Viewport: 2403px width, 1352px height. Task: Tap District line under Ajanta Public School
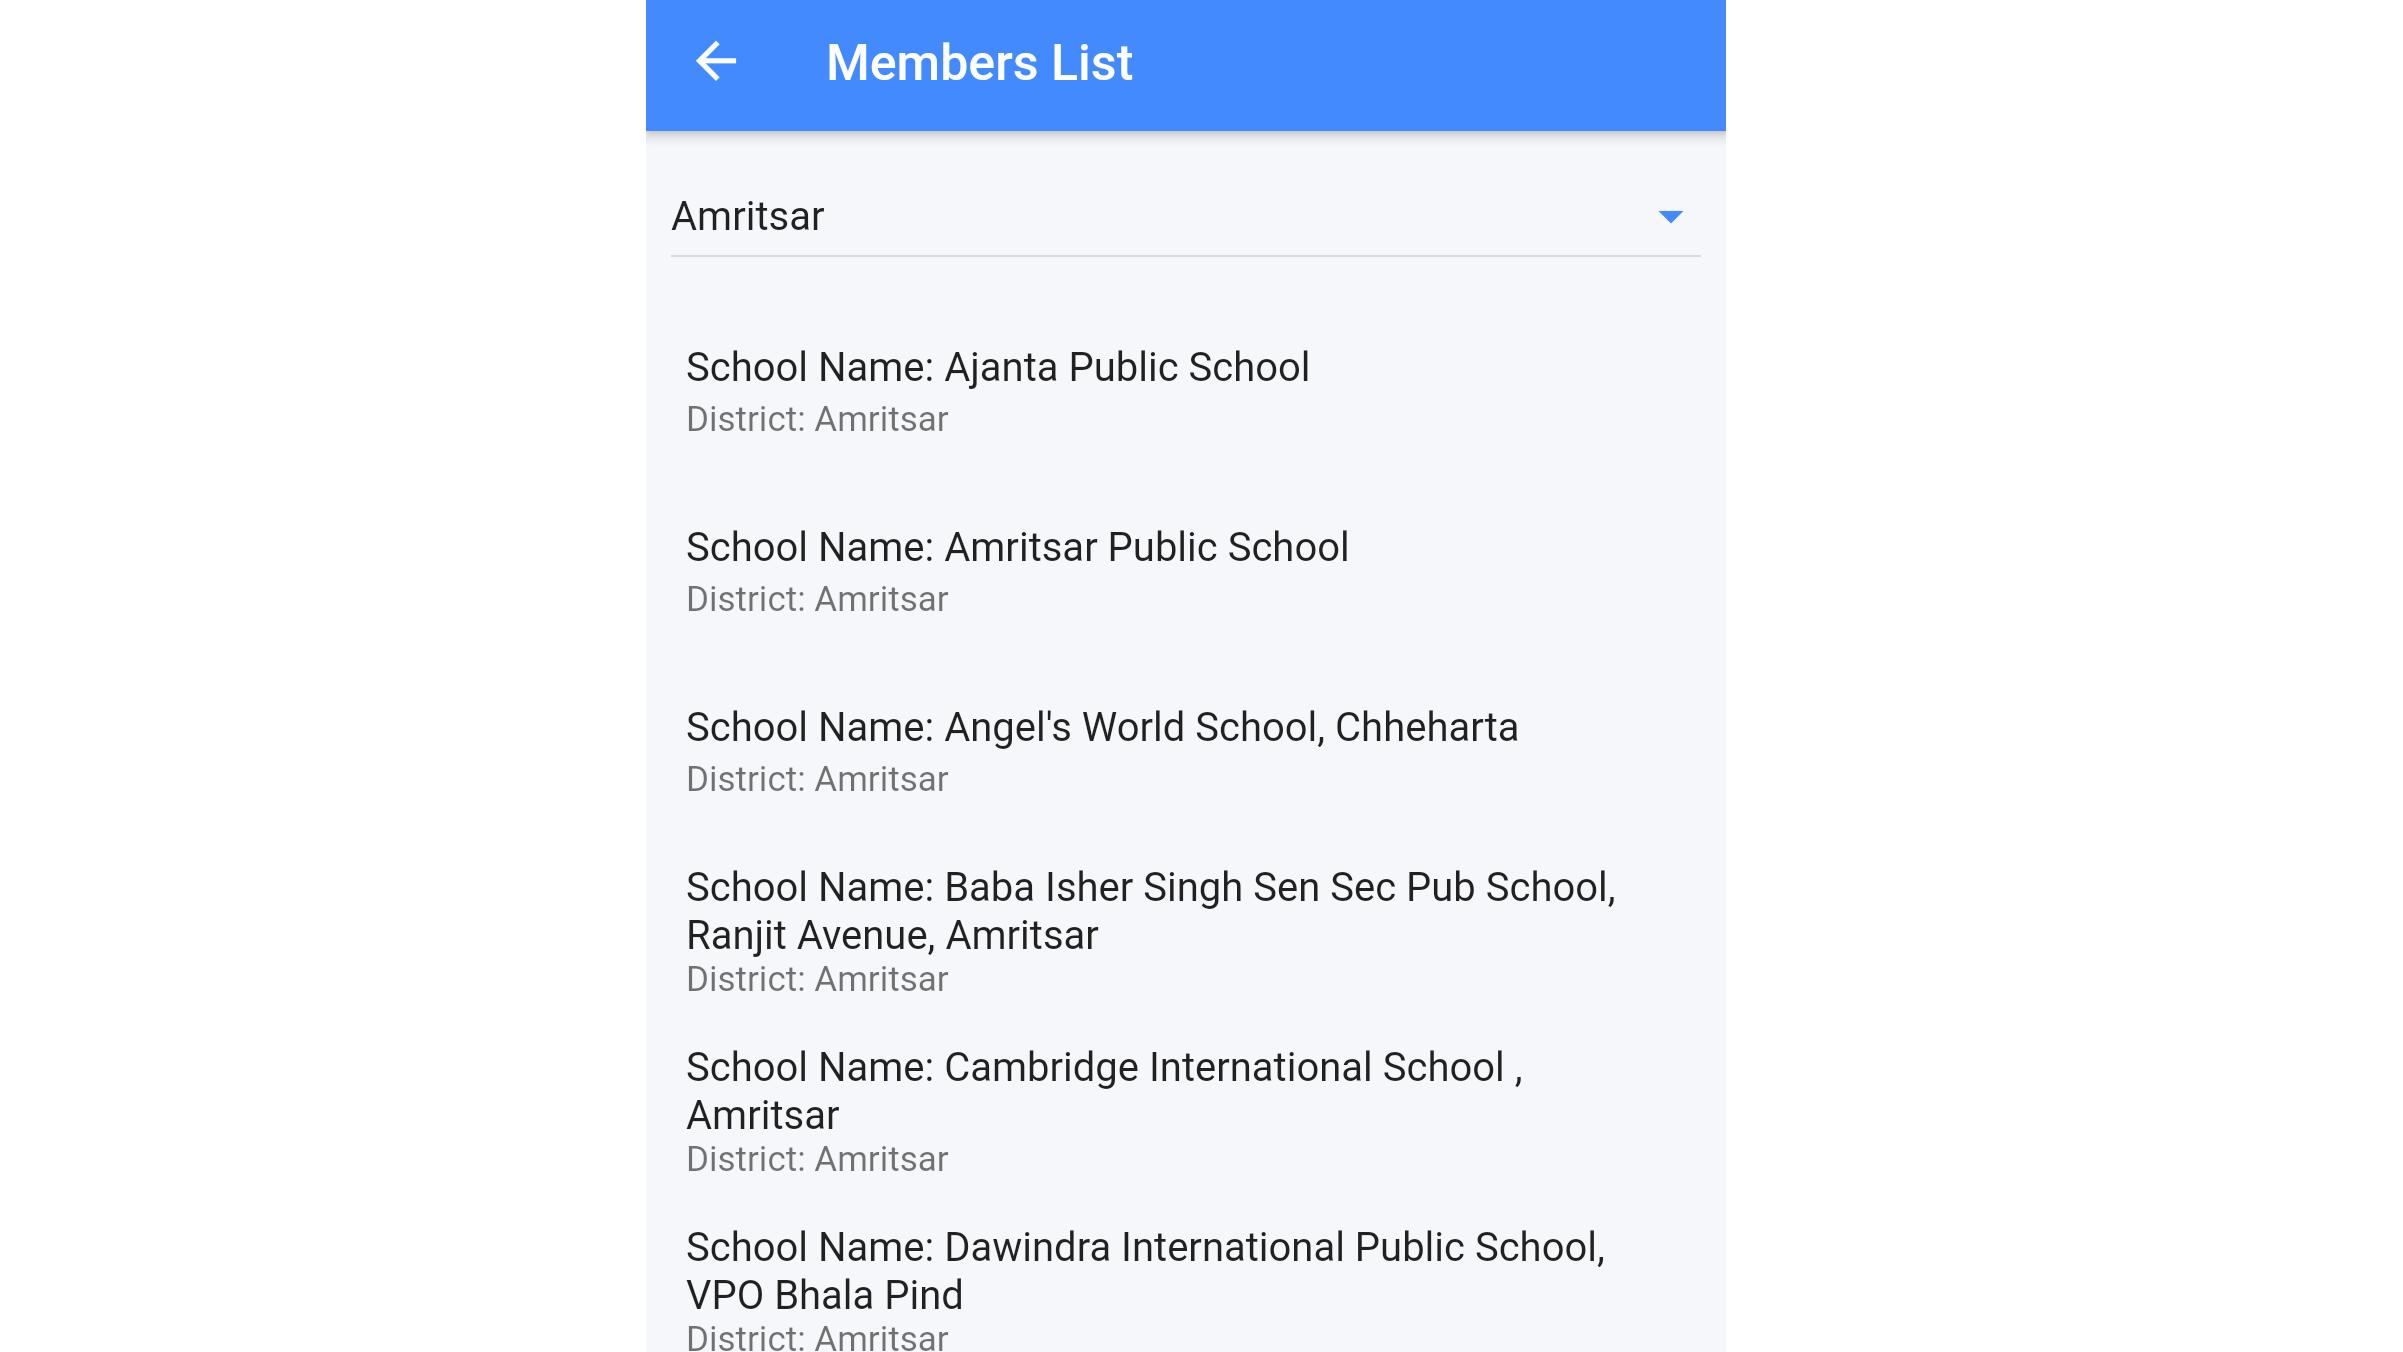(817, 420)
